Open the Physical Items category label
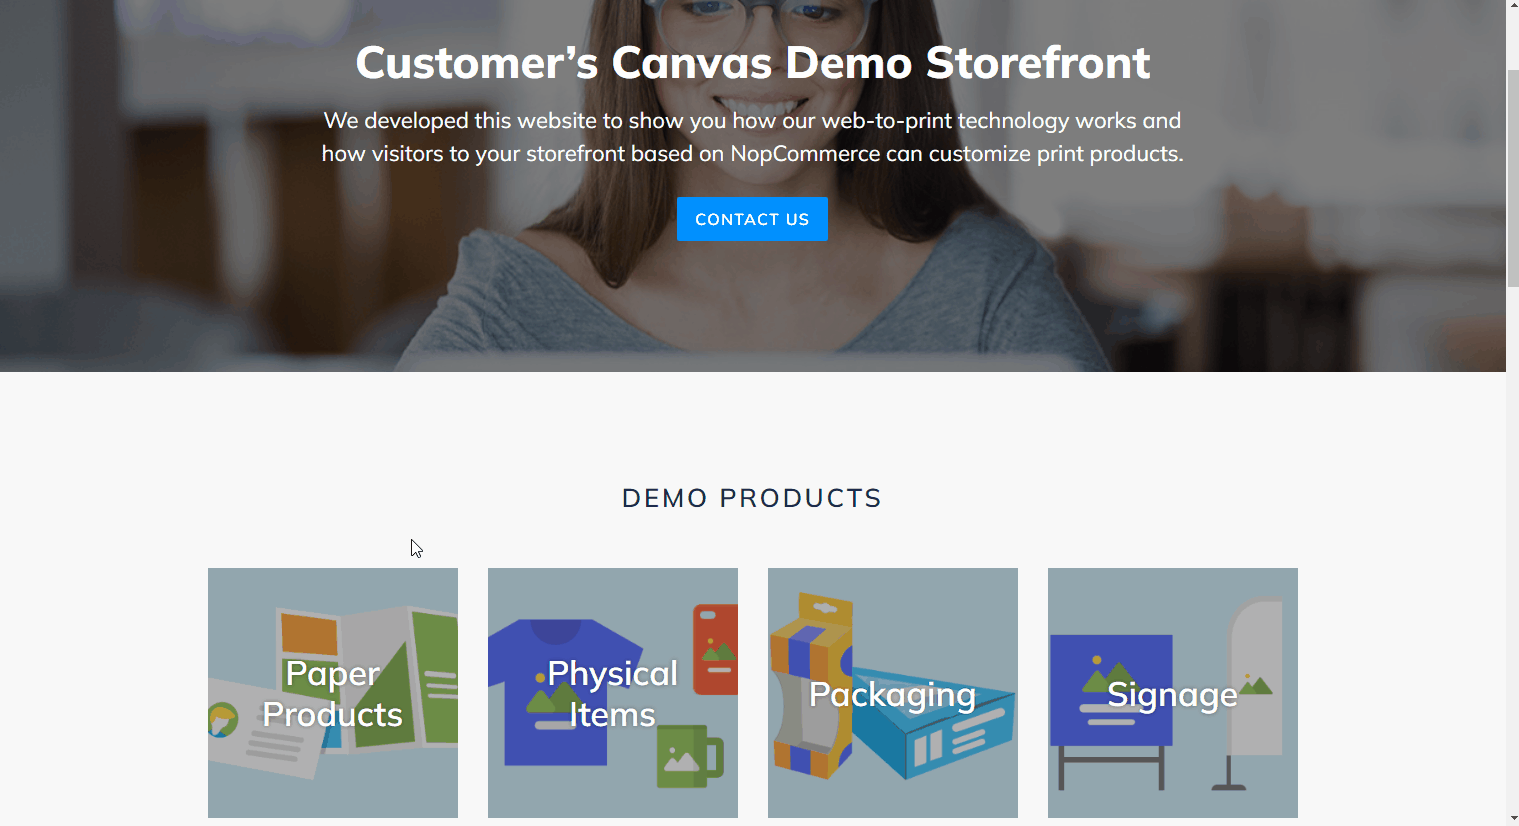 tap(613, 694)
